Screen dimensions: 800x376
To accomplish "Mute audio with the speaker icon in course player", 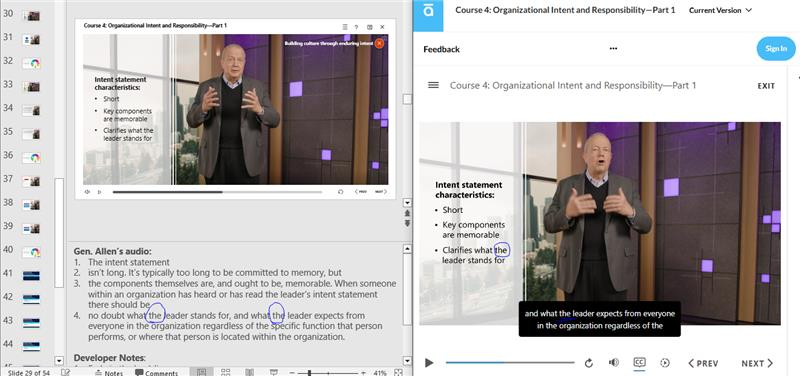I will pyautogui.click(x=614, y=362).
